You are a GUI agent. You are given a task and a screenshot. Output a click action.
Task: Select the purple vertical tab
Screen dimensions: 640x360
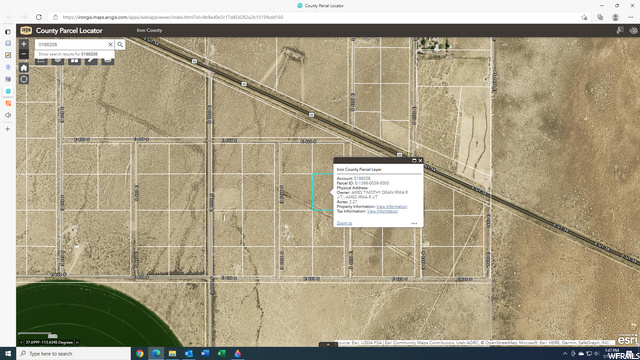coord(8,79)
